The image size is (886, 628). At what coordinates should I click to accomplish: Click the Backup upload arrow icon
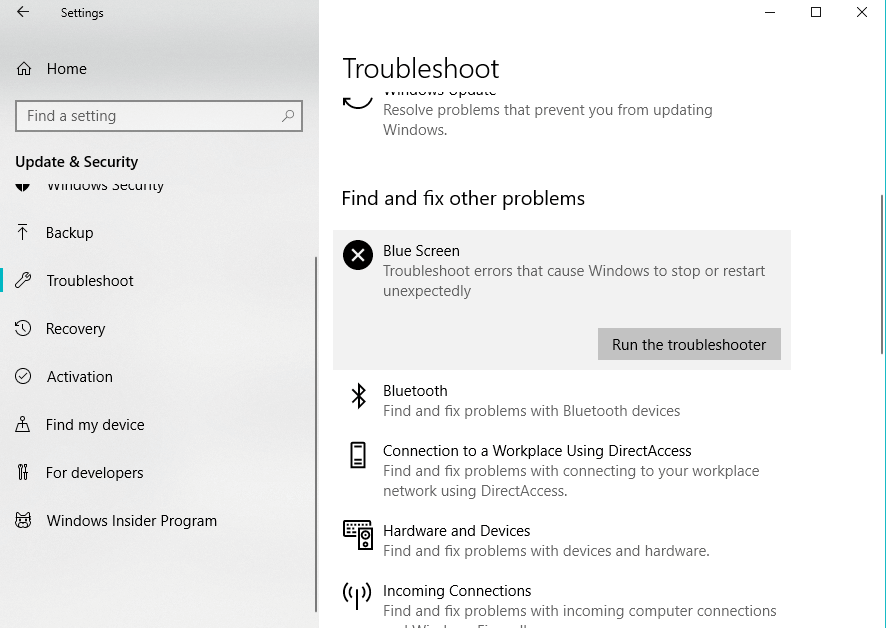[x=23, y=232]
